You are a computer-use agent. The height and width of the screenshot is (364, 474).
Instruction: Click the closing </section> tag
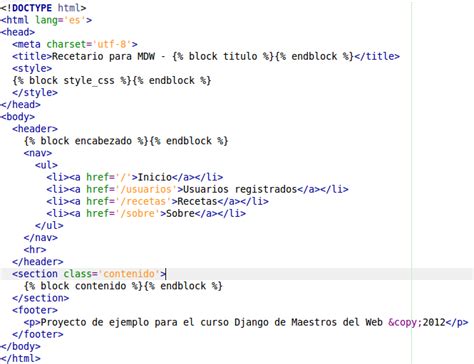point(41,298)
